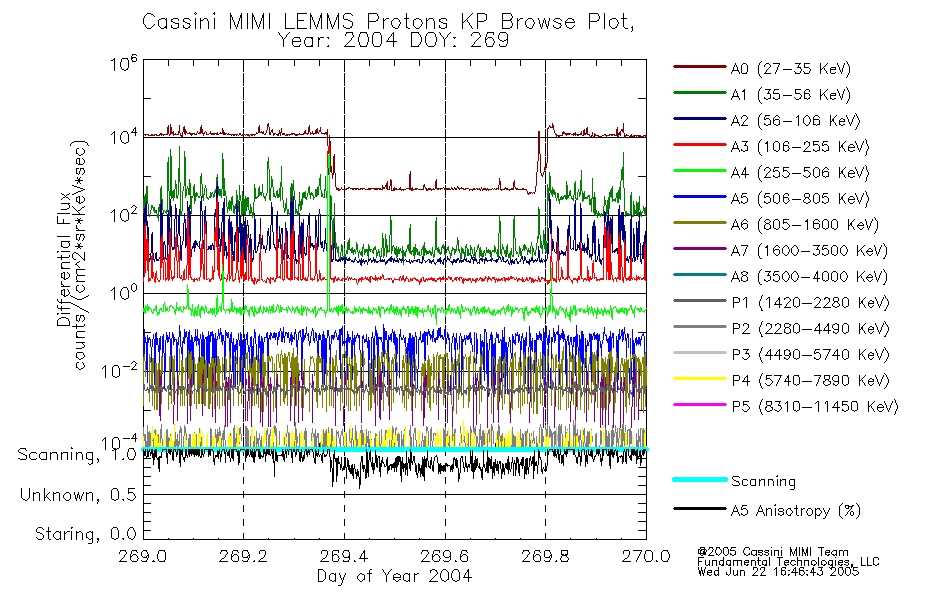Click the 'Wed Jun 22 16:46:43 2005' timestamp
950x600 pixels.
tap(778, 572)
